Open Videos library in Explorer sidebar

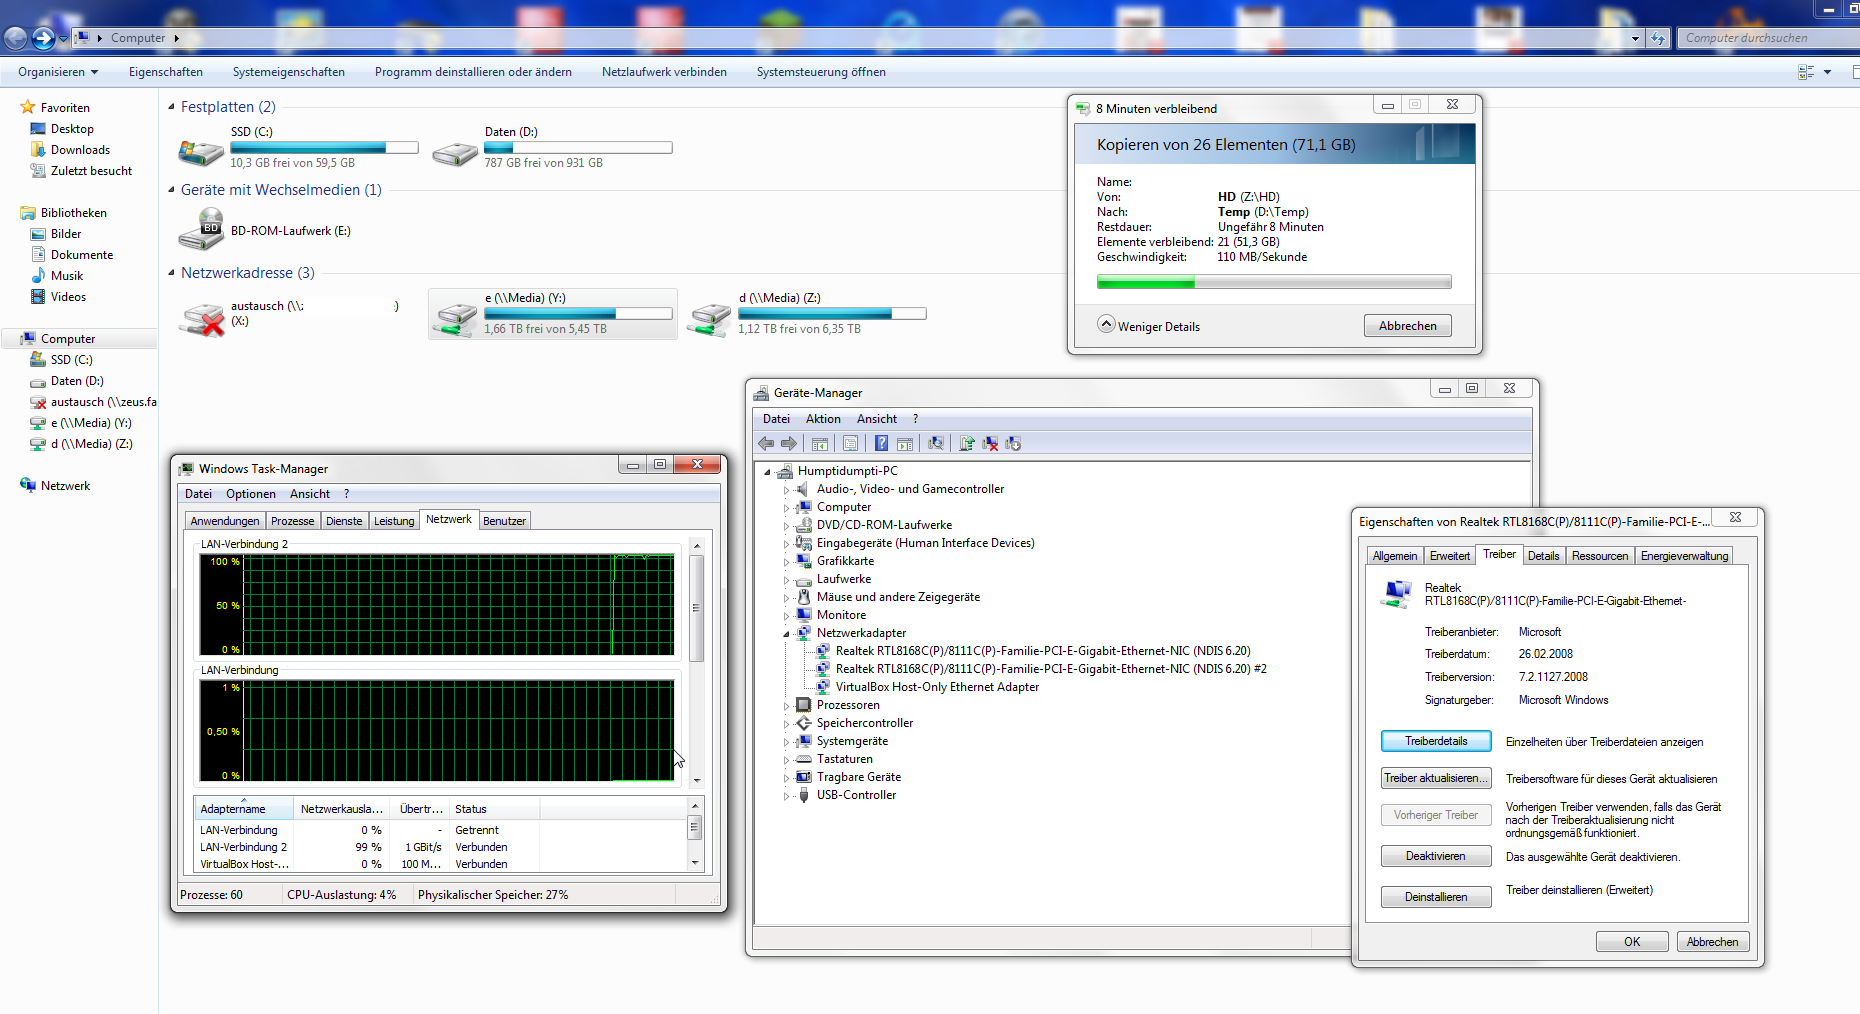[58, 297]
